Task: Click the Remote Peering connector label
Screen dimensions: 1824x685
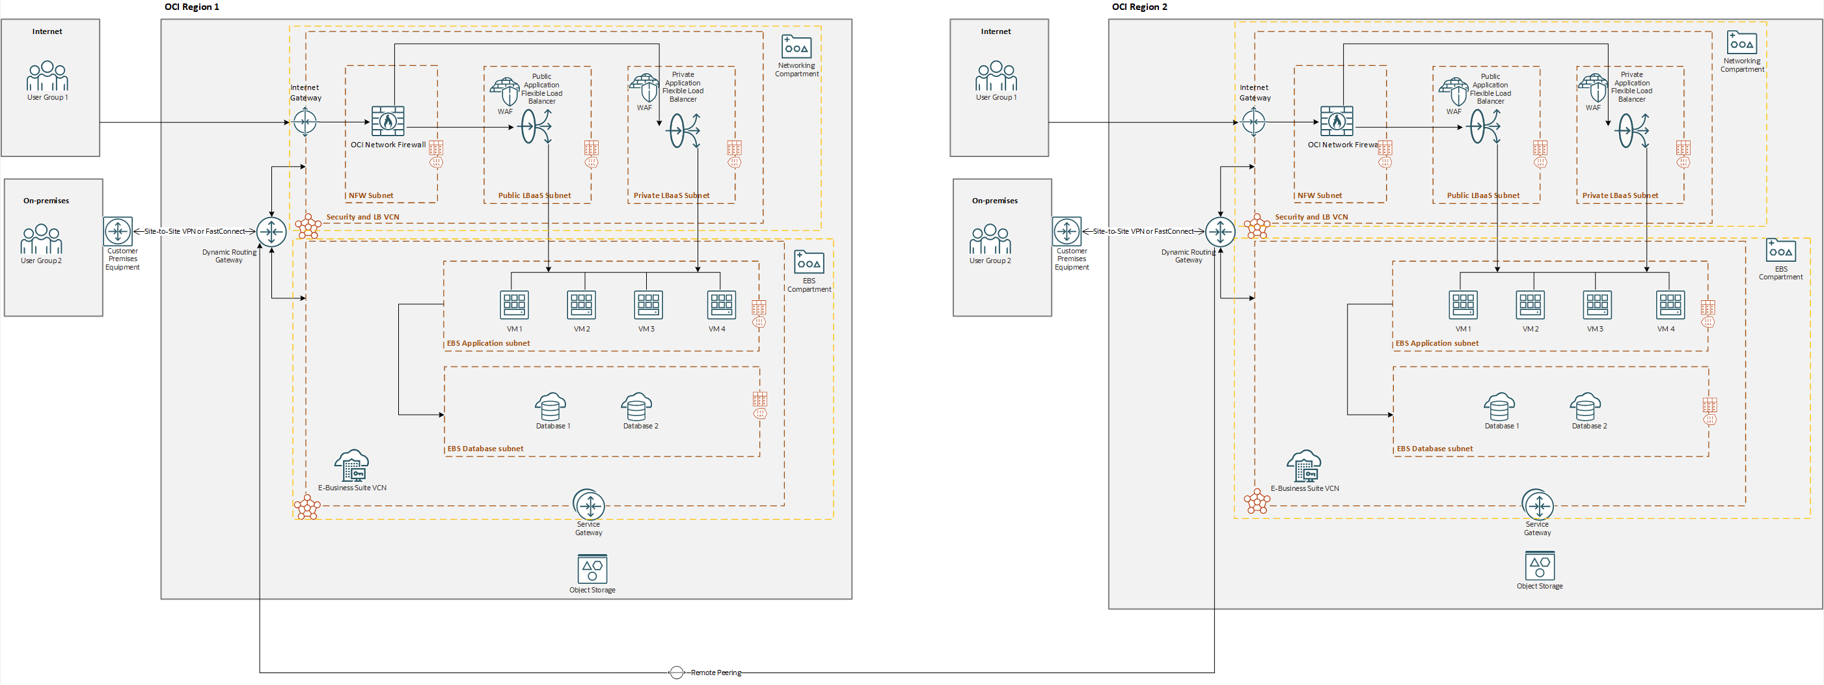Action: point(716,673)
